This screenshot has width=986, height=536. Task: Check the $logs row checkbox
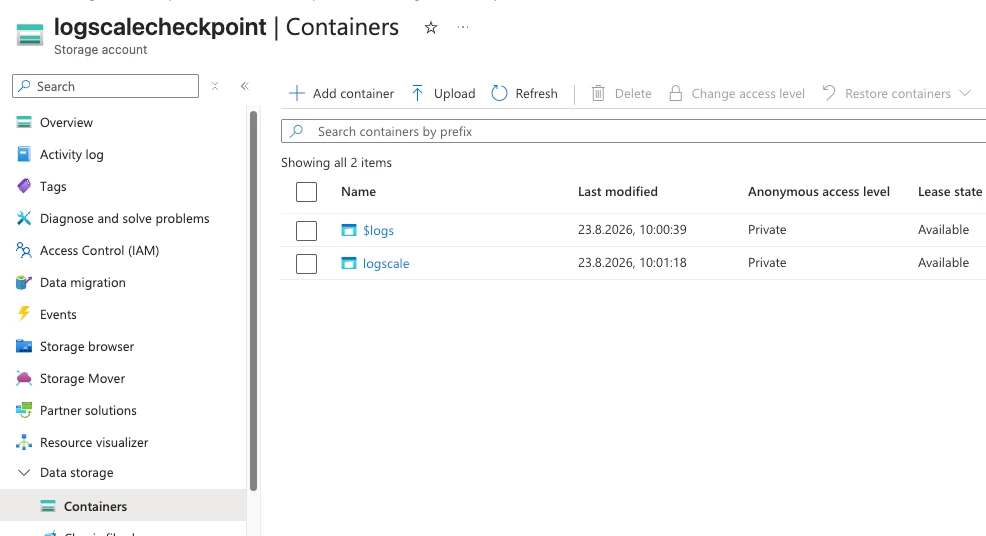(x=306, y=231)
